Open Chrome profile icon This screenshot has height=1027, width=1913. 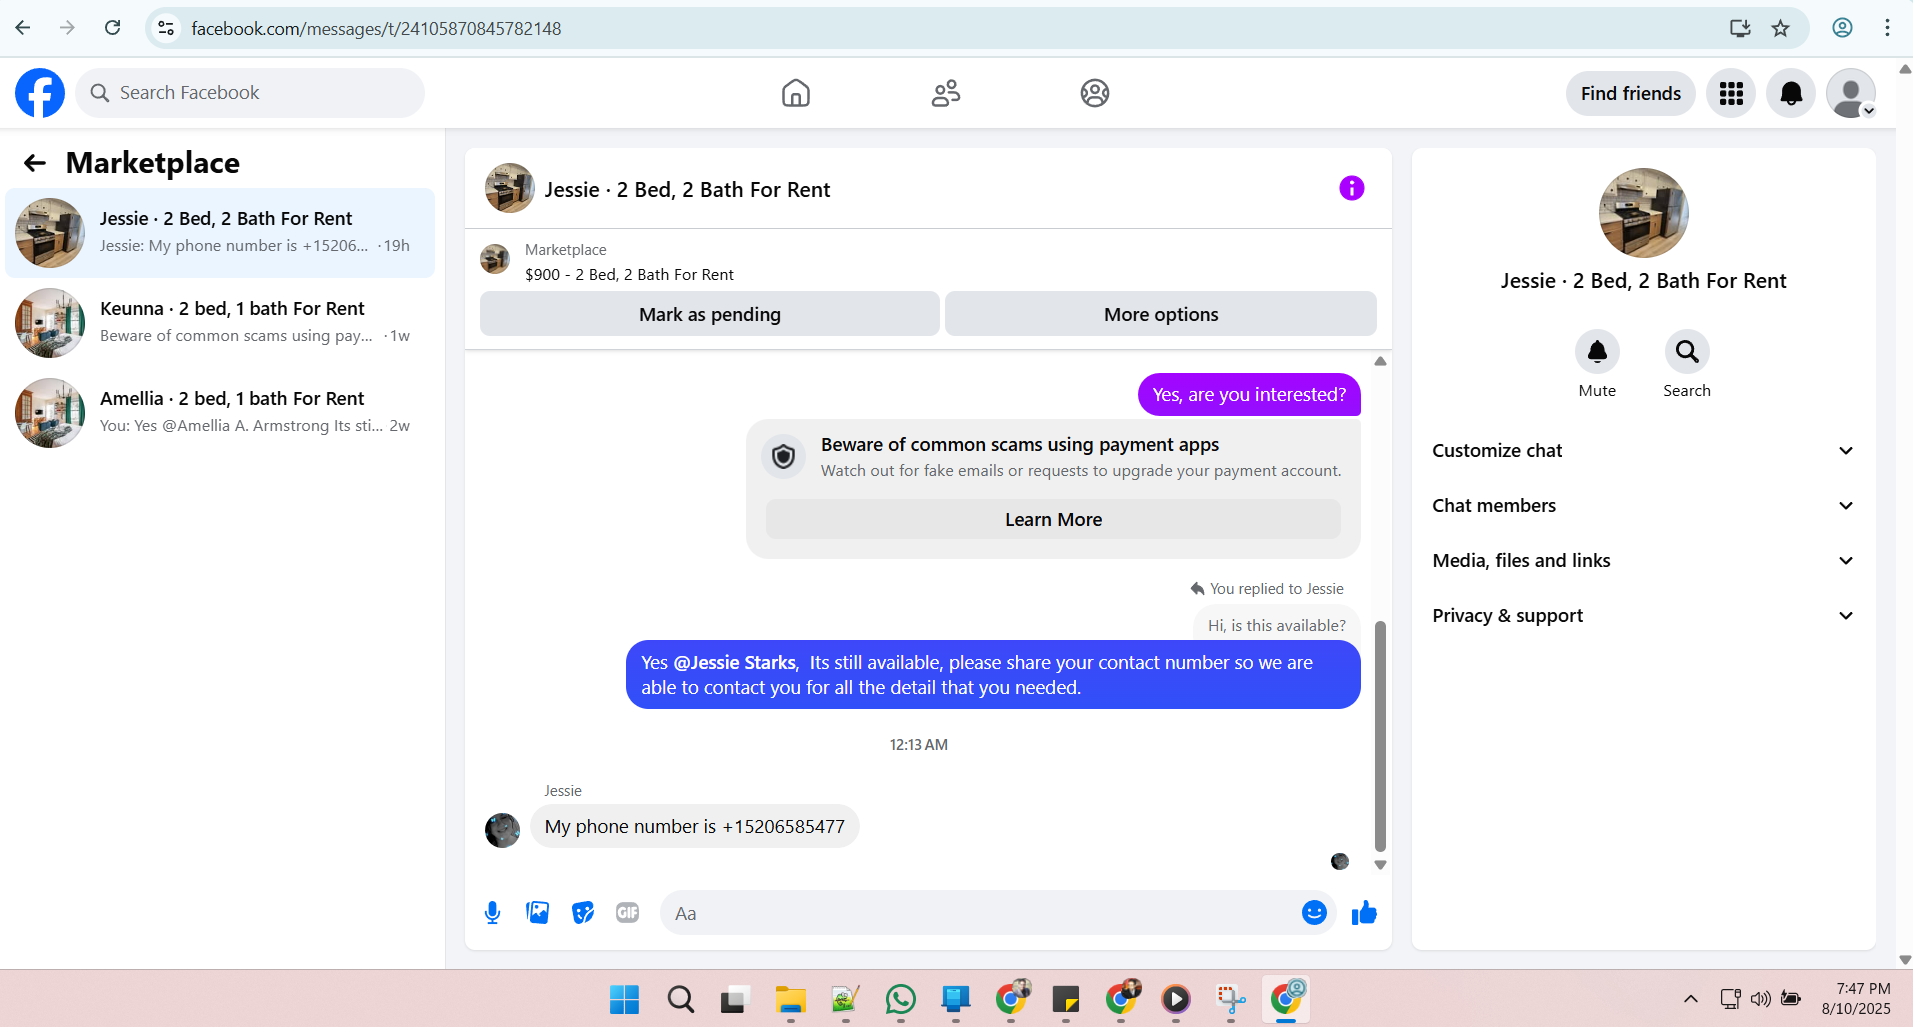click(1842, 28)
